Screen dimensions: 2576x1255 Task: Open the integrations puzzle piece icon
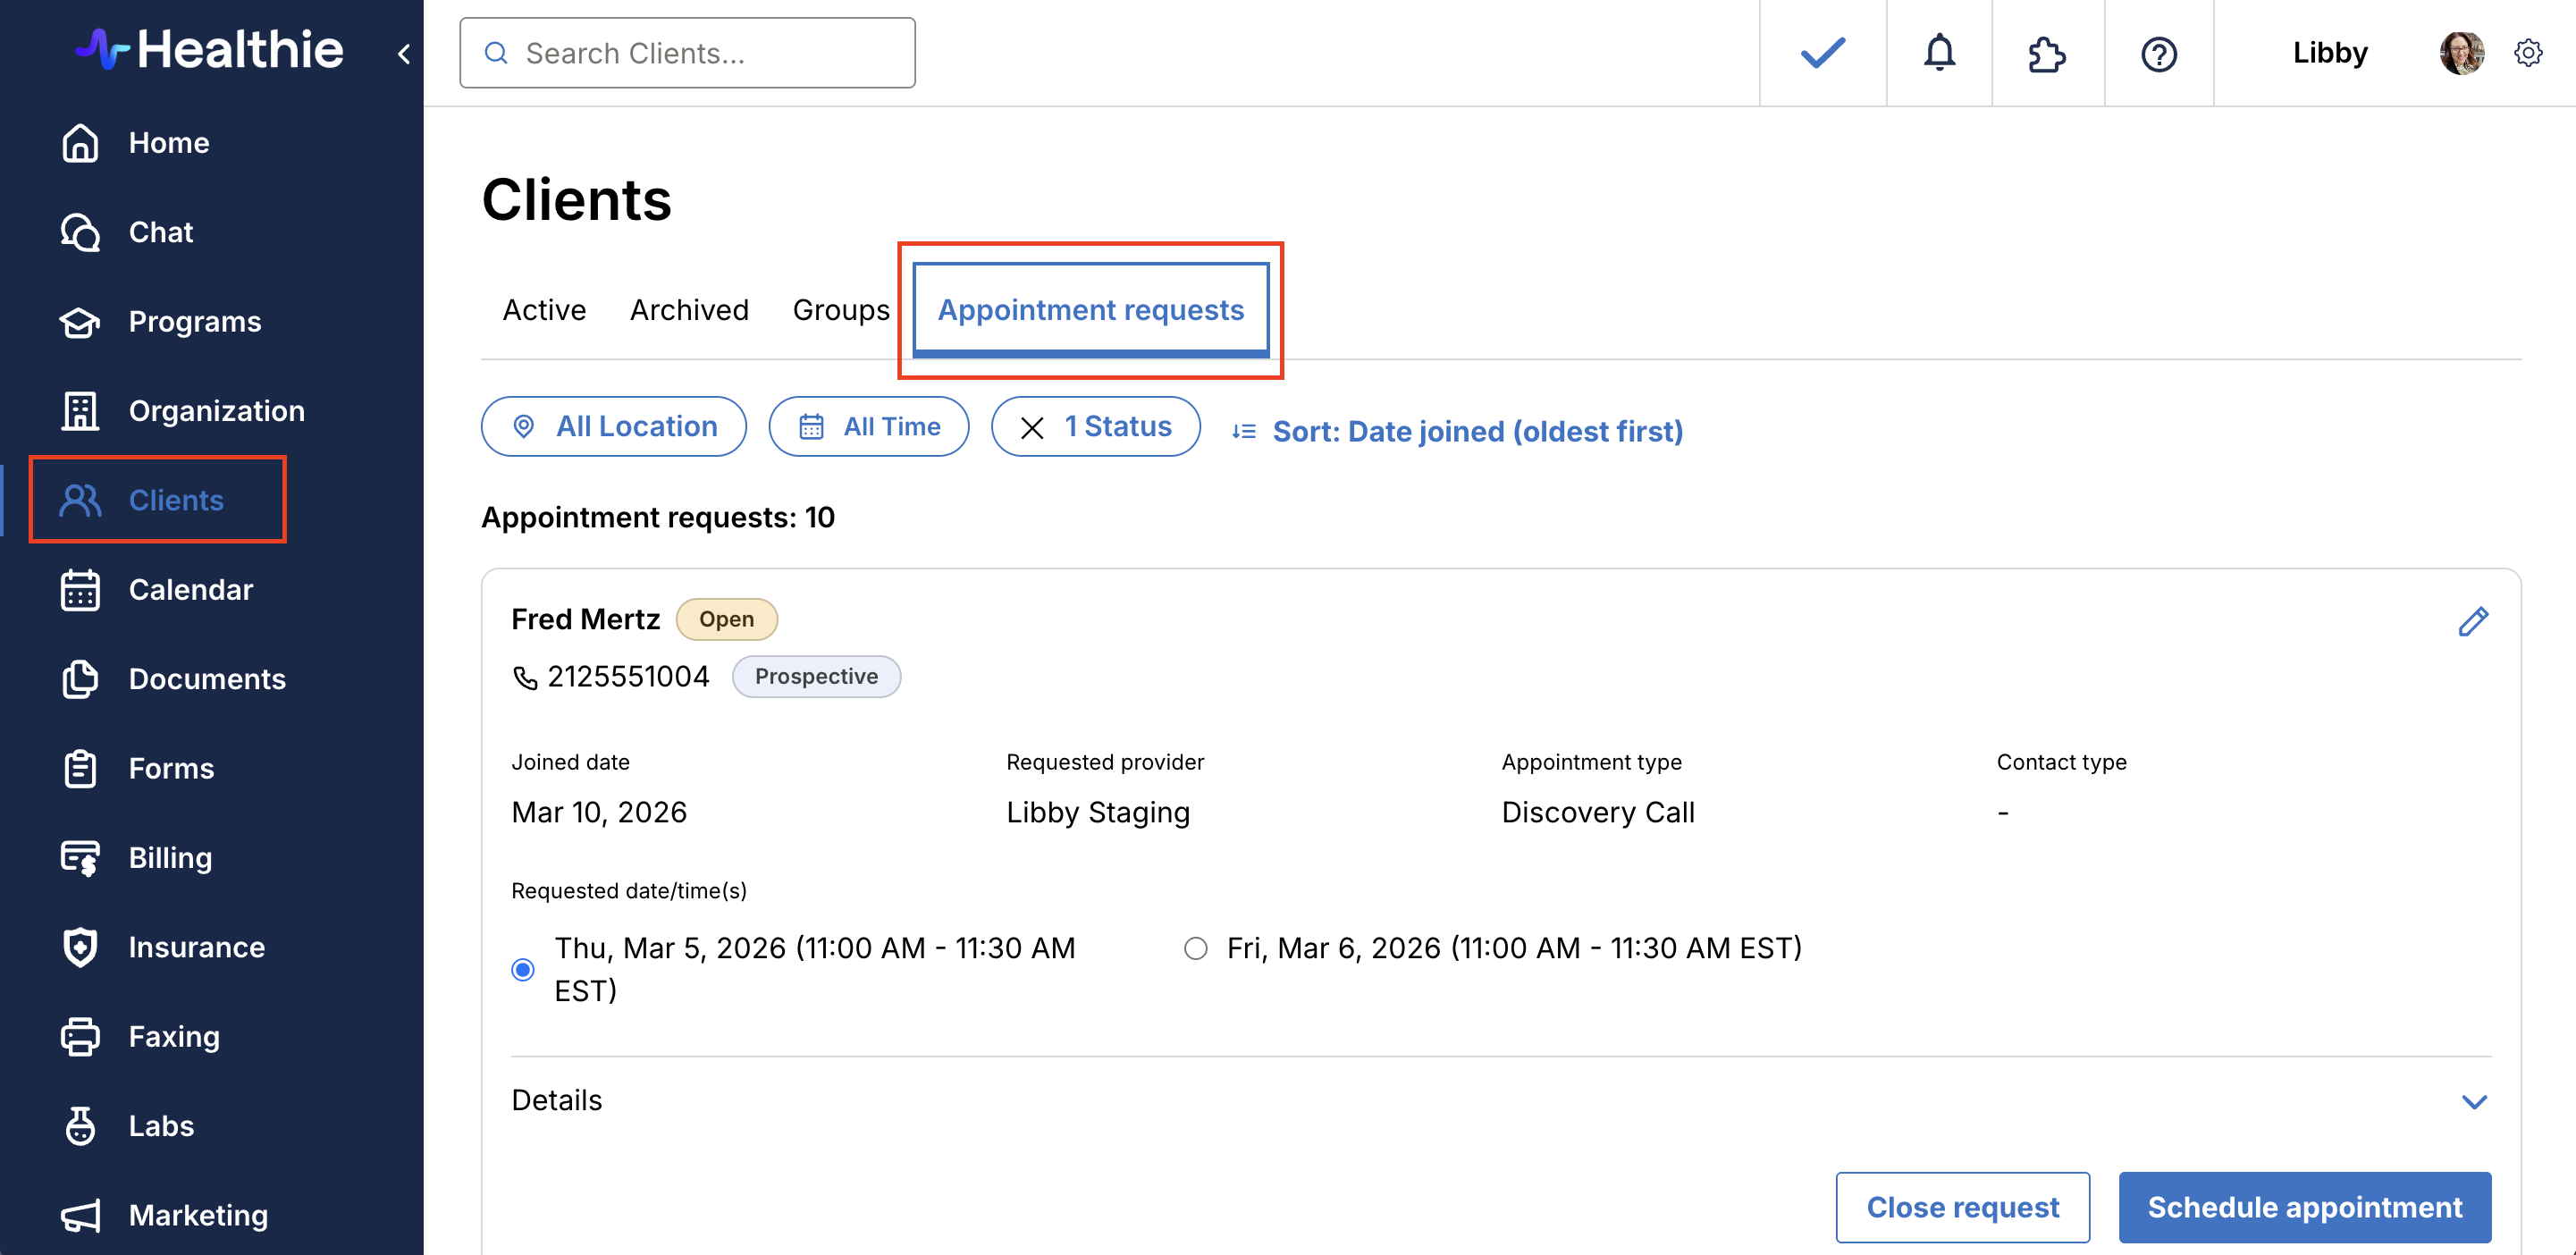[x=2047, y=53]
